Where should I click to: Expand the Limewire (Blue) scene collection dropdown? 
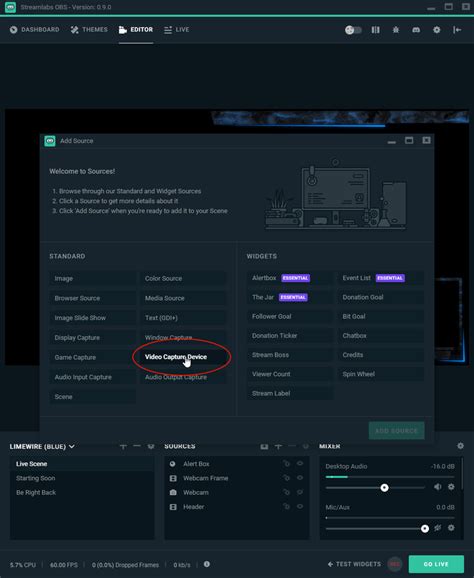42,446
